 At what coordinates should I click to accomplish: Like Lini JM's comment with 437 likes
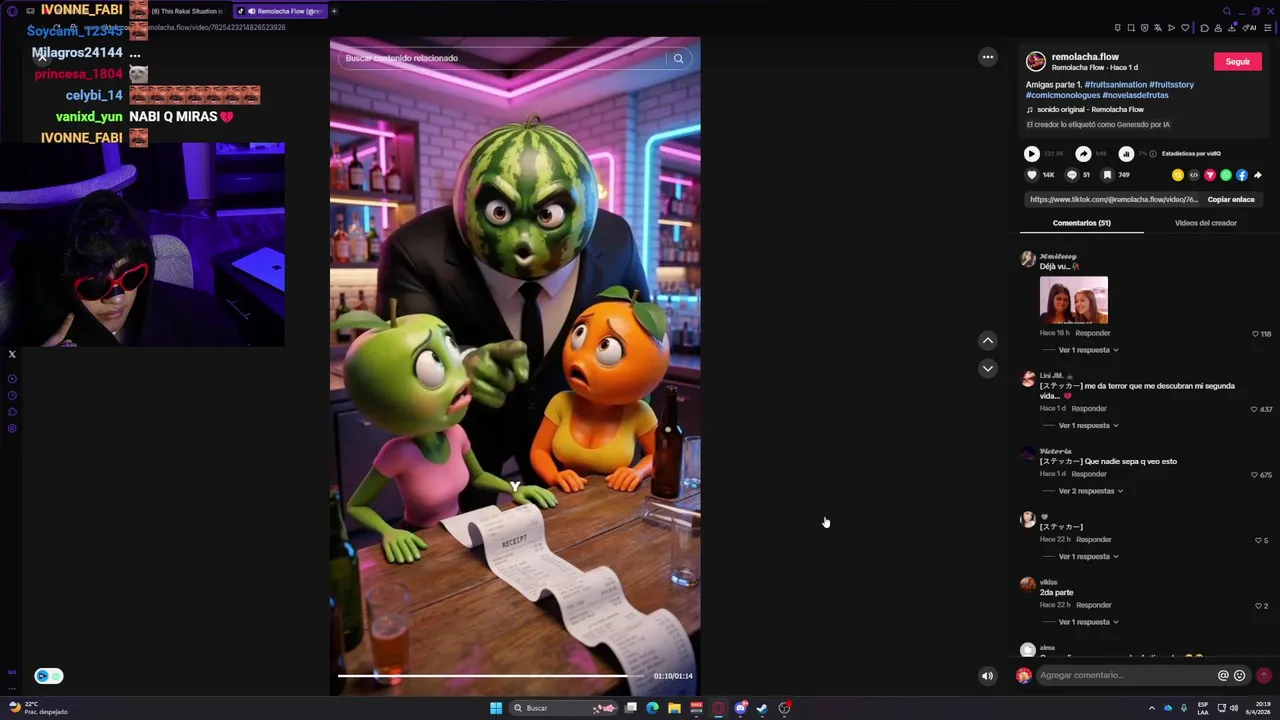[x=1254, y=409]
